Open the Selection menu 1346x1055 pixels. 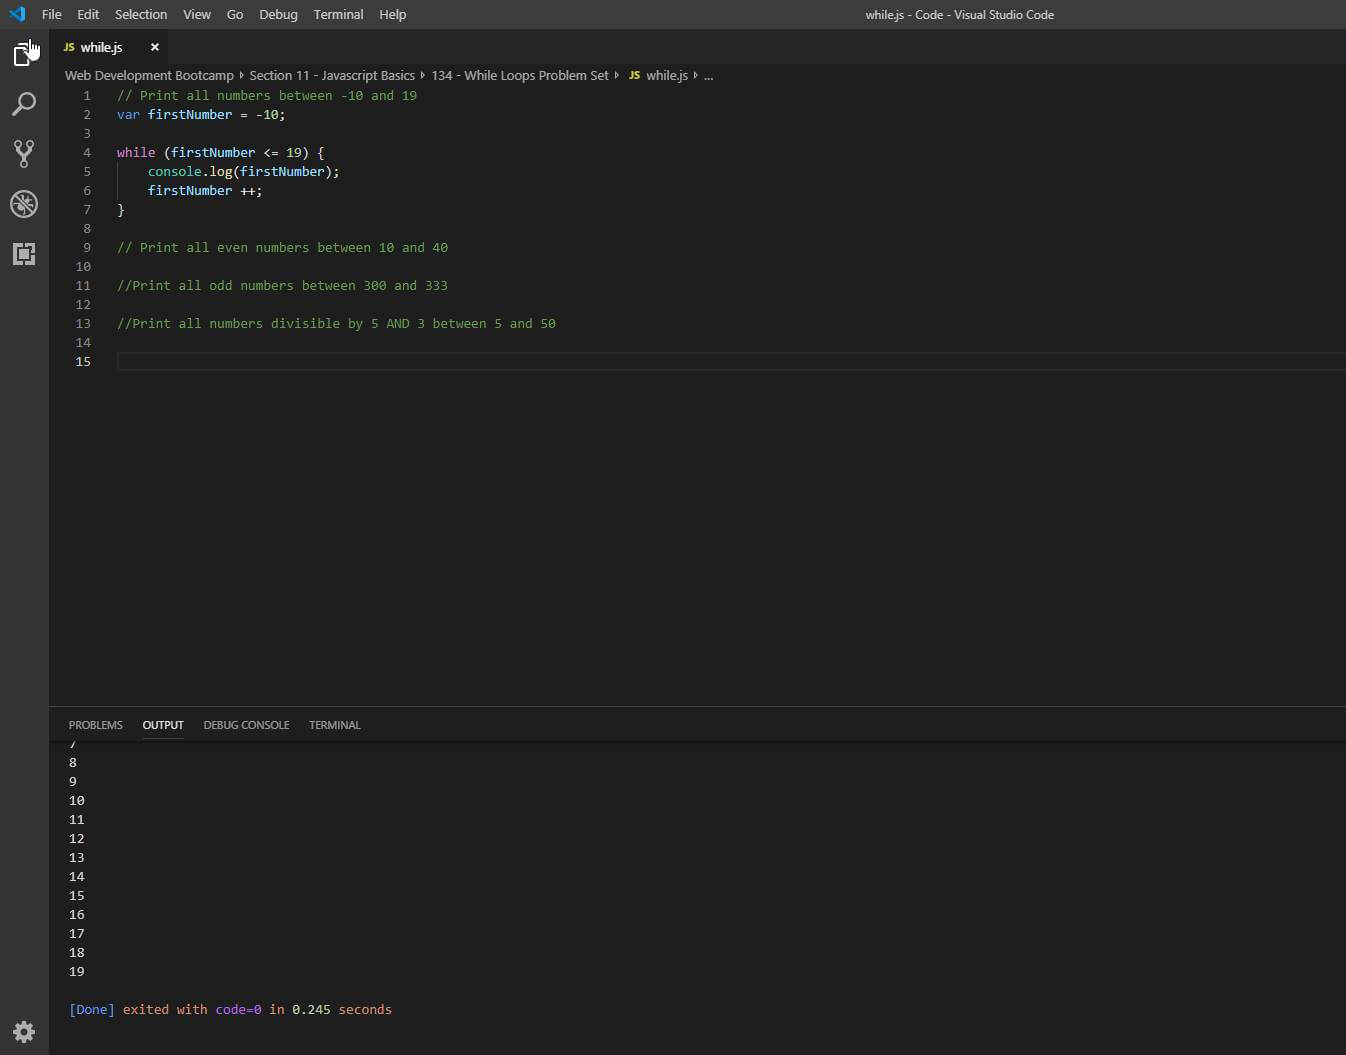(141, 14)
